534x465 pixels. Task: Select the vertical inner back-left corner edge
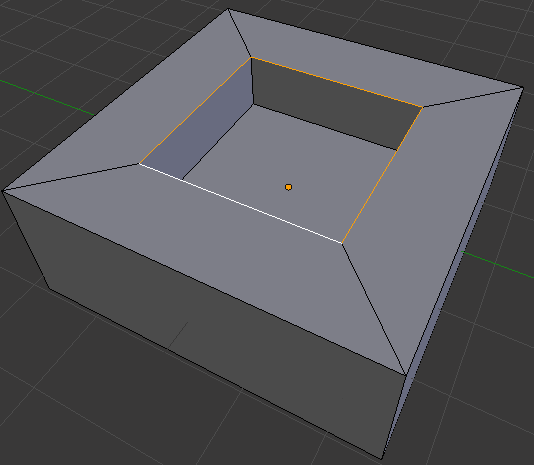pos(253,81)
